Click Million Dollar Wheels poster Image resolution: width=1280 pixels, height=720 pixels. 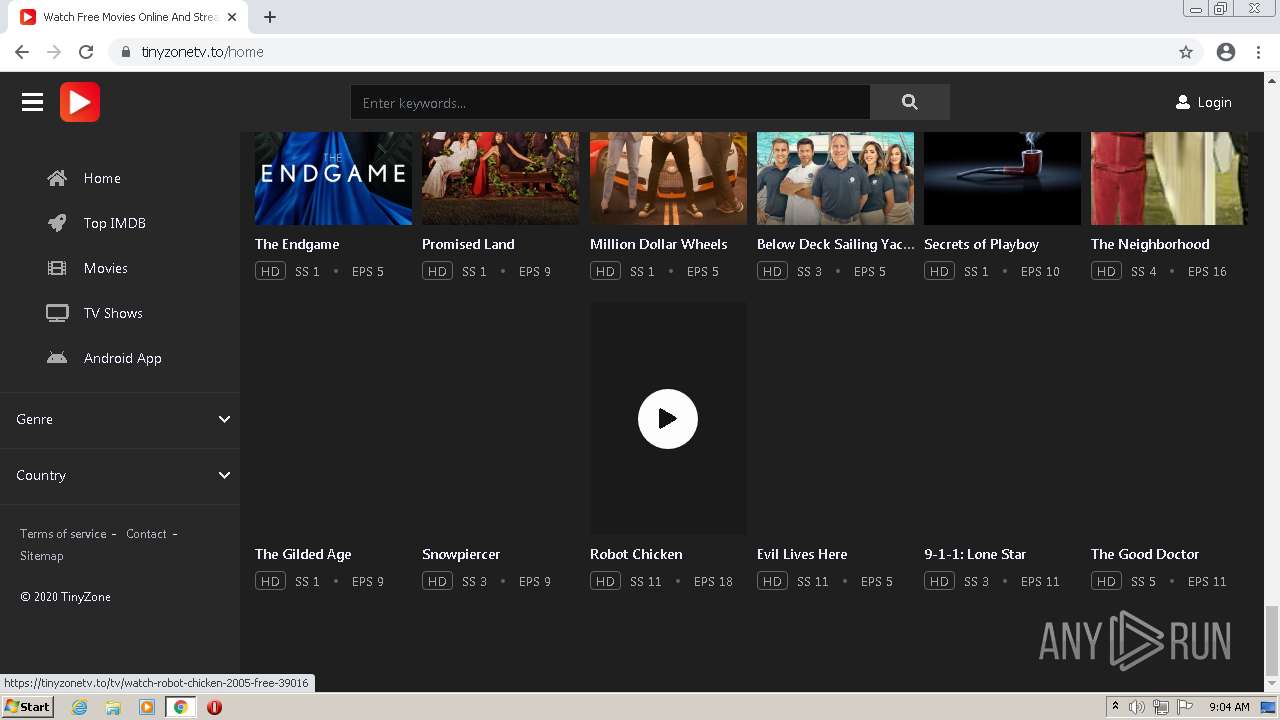coord(668,178)
